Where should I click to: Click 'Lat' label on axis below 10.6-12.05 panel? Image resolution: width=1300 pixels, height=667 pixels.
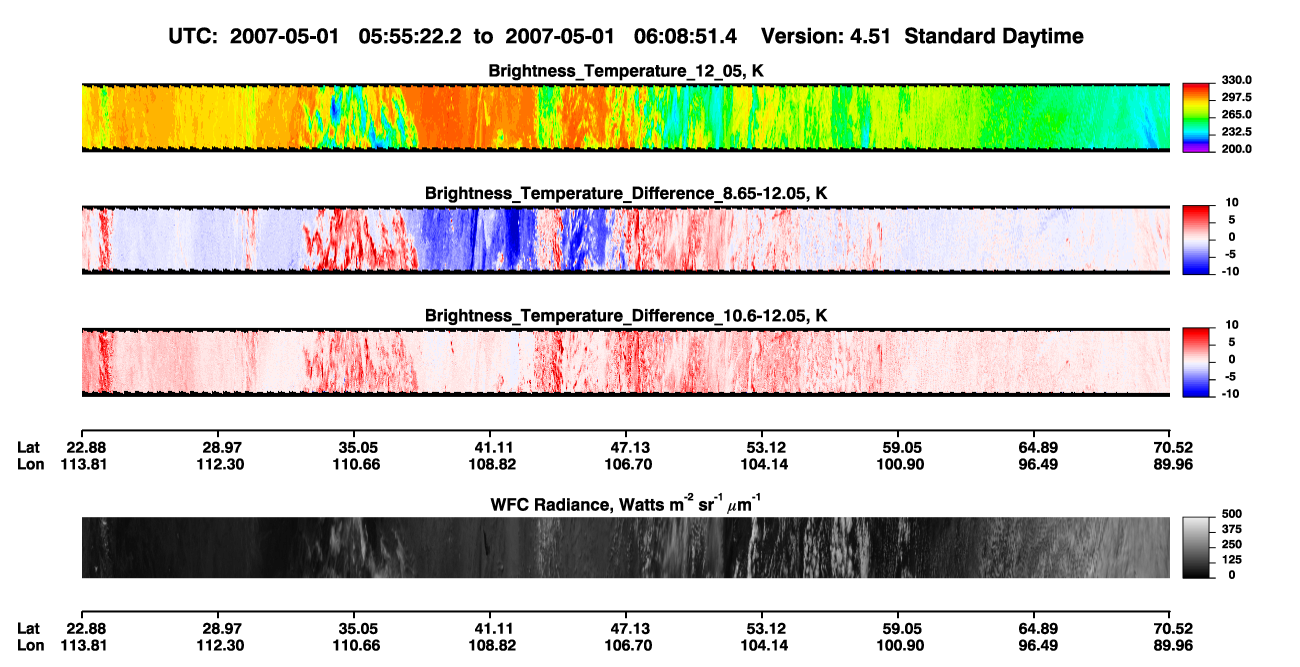click(29, 447)
